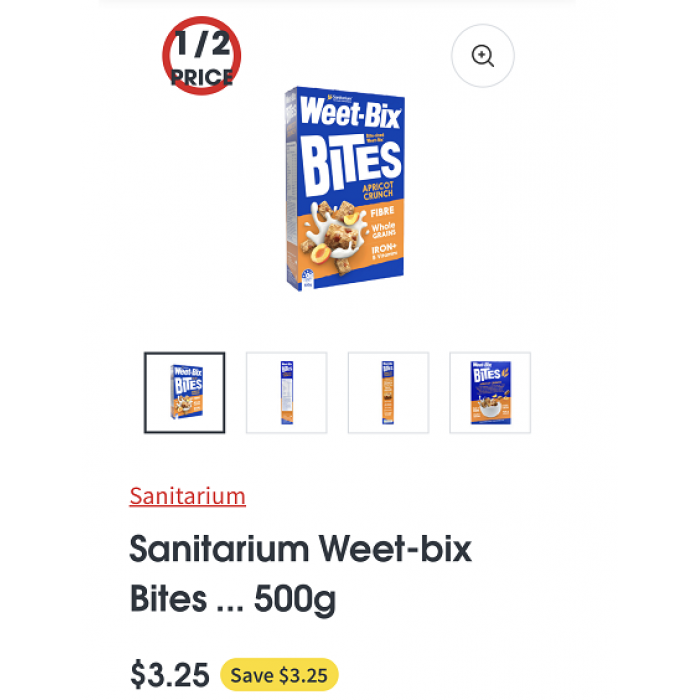700x700 pixels.
Task: Click the $3.25 price text
Action: pyautogui.click(x=169, y=675)
